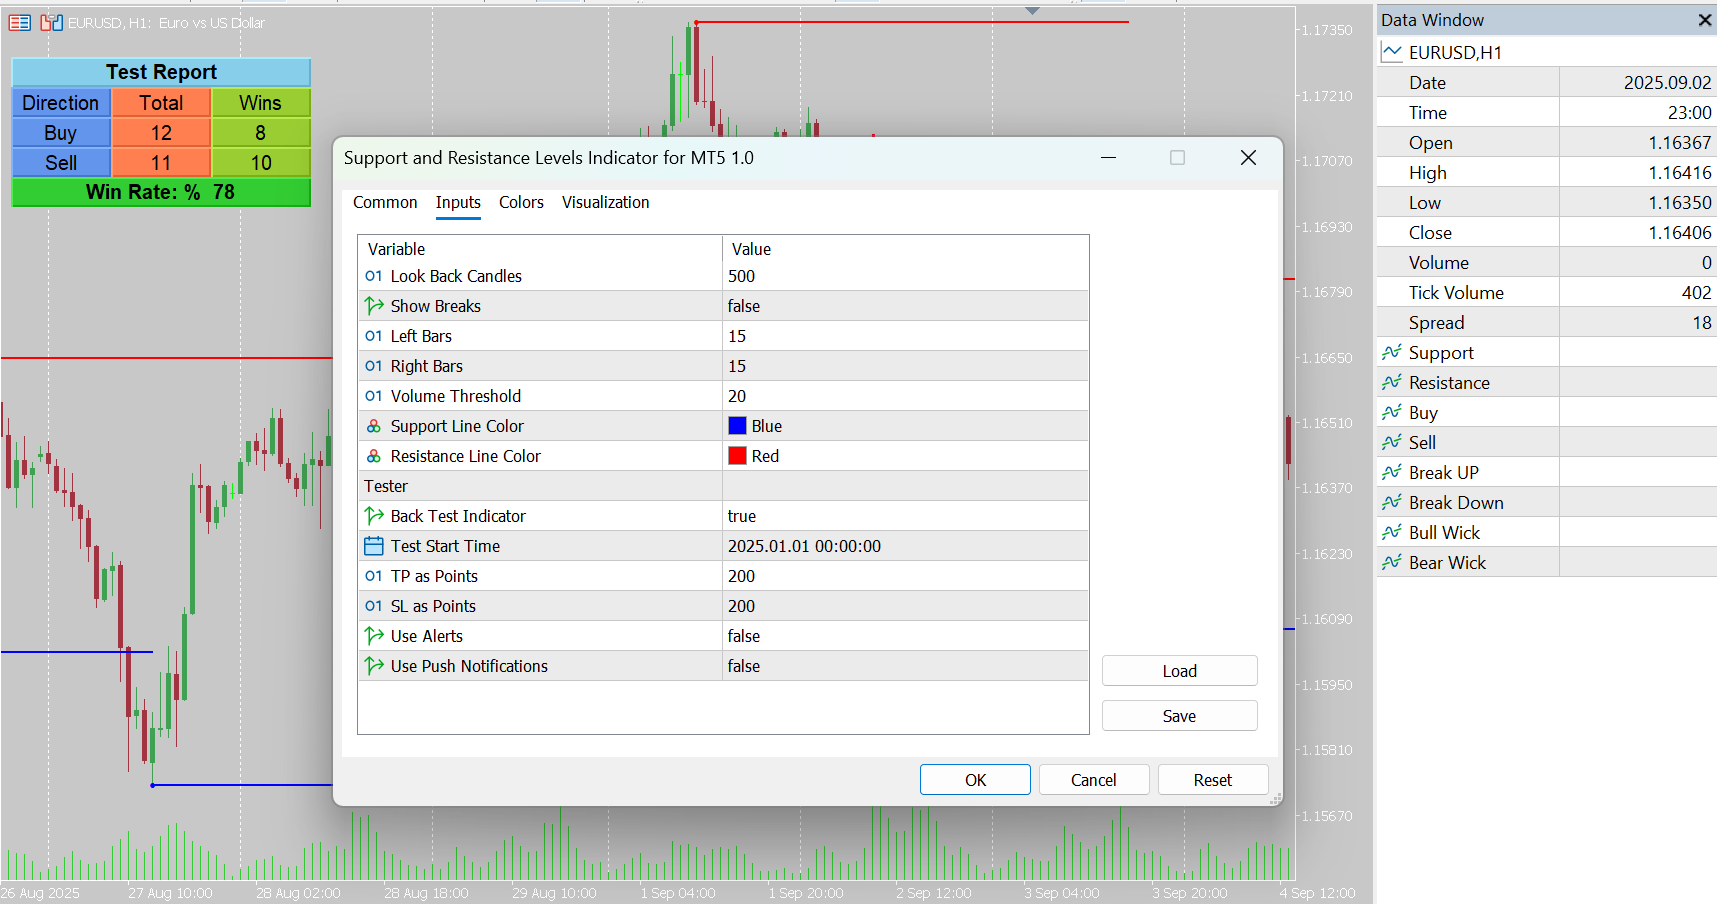Edit the Right Bars value 15
The width and height of the screenshot is (1717, 904).
pos(905,366)
